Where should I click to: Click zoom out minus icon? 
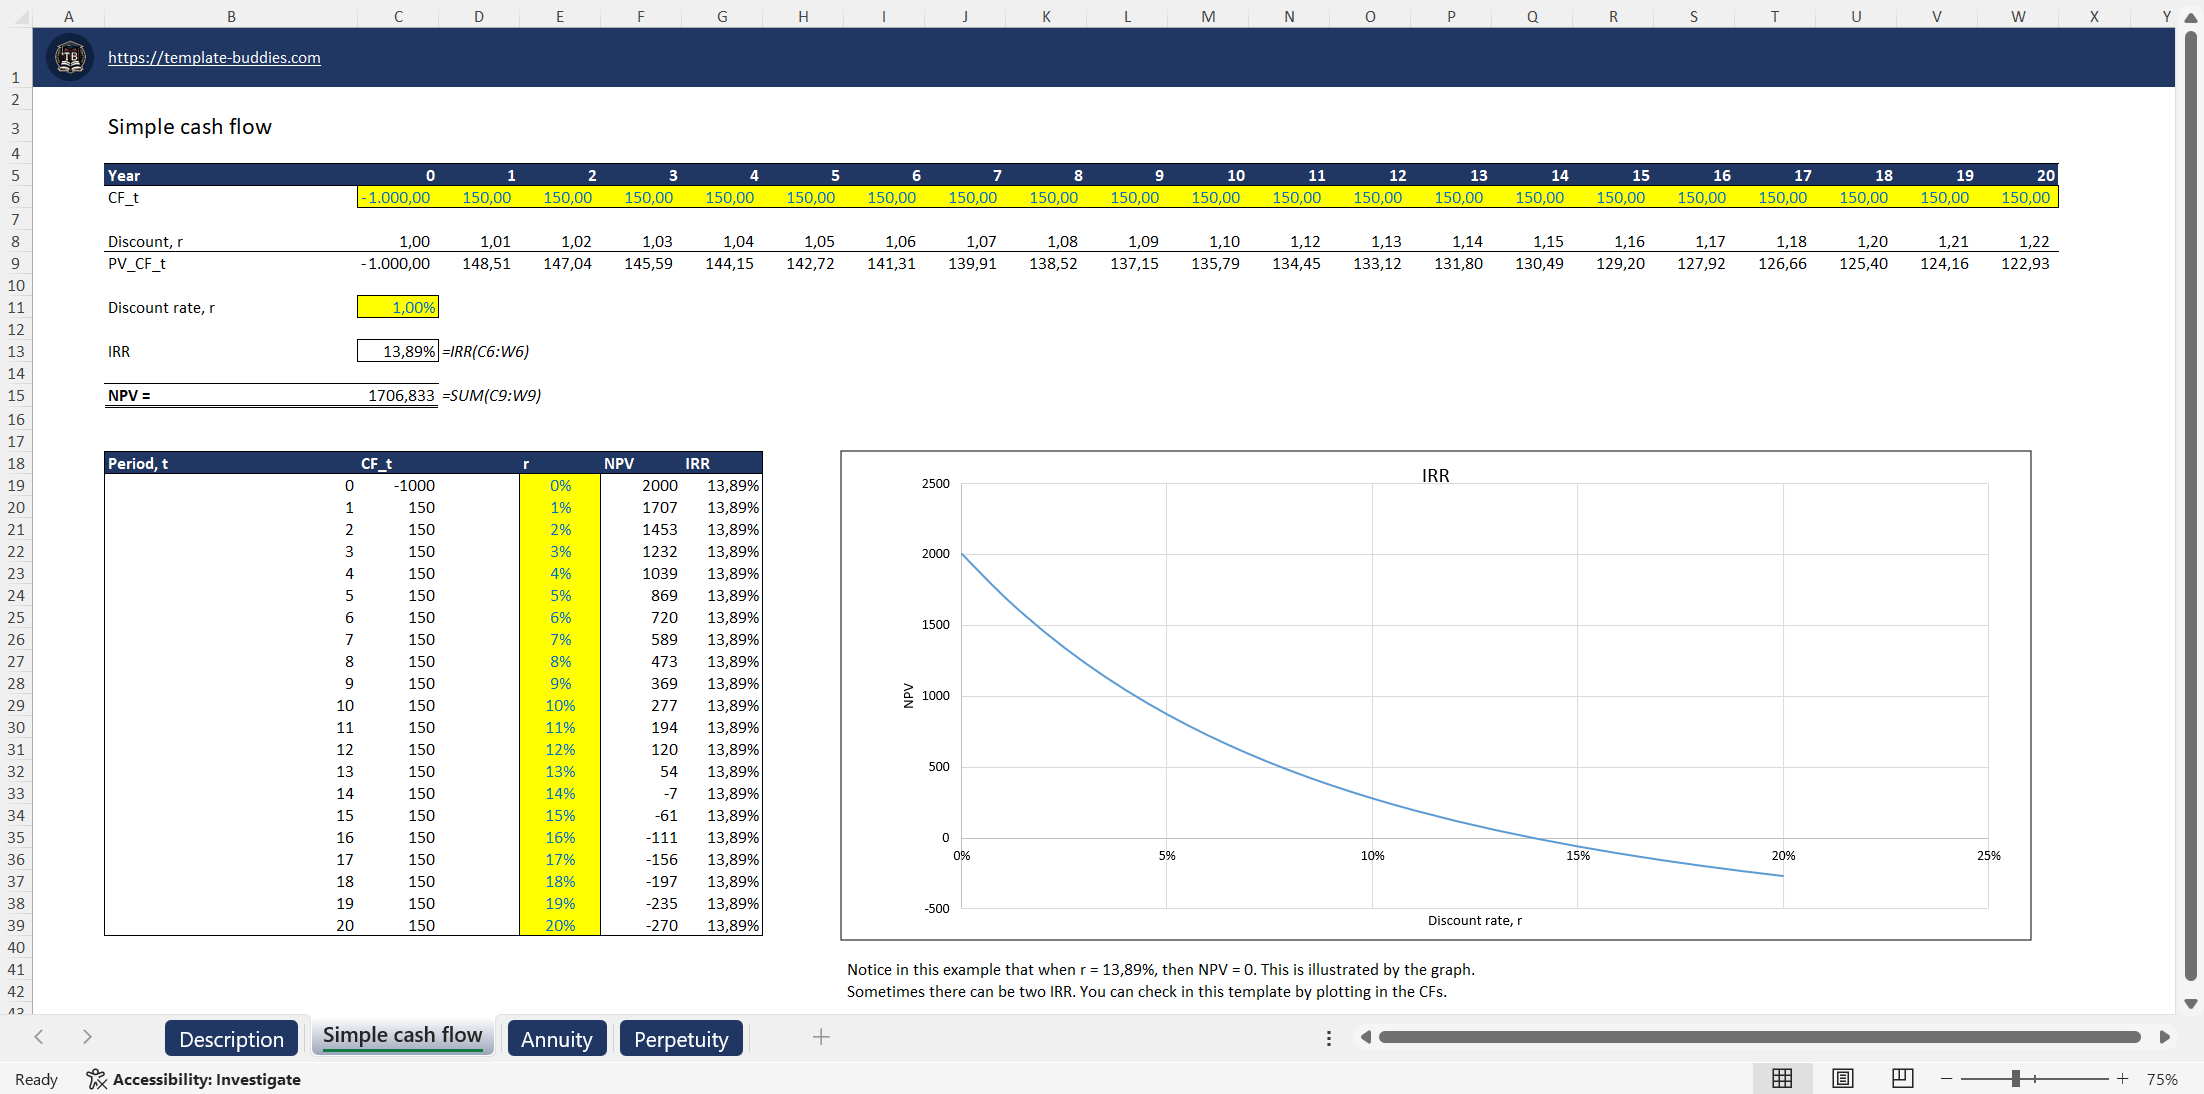[1946, 1079]
